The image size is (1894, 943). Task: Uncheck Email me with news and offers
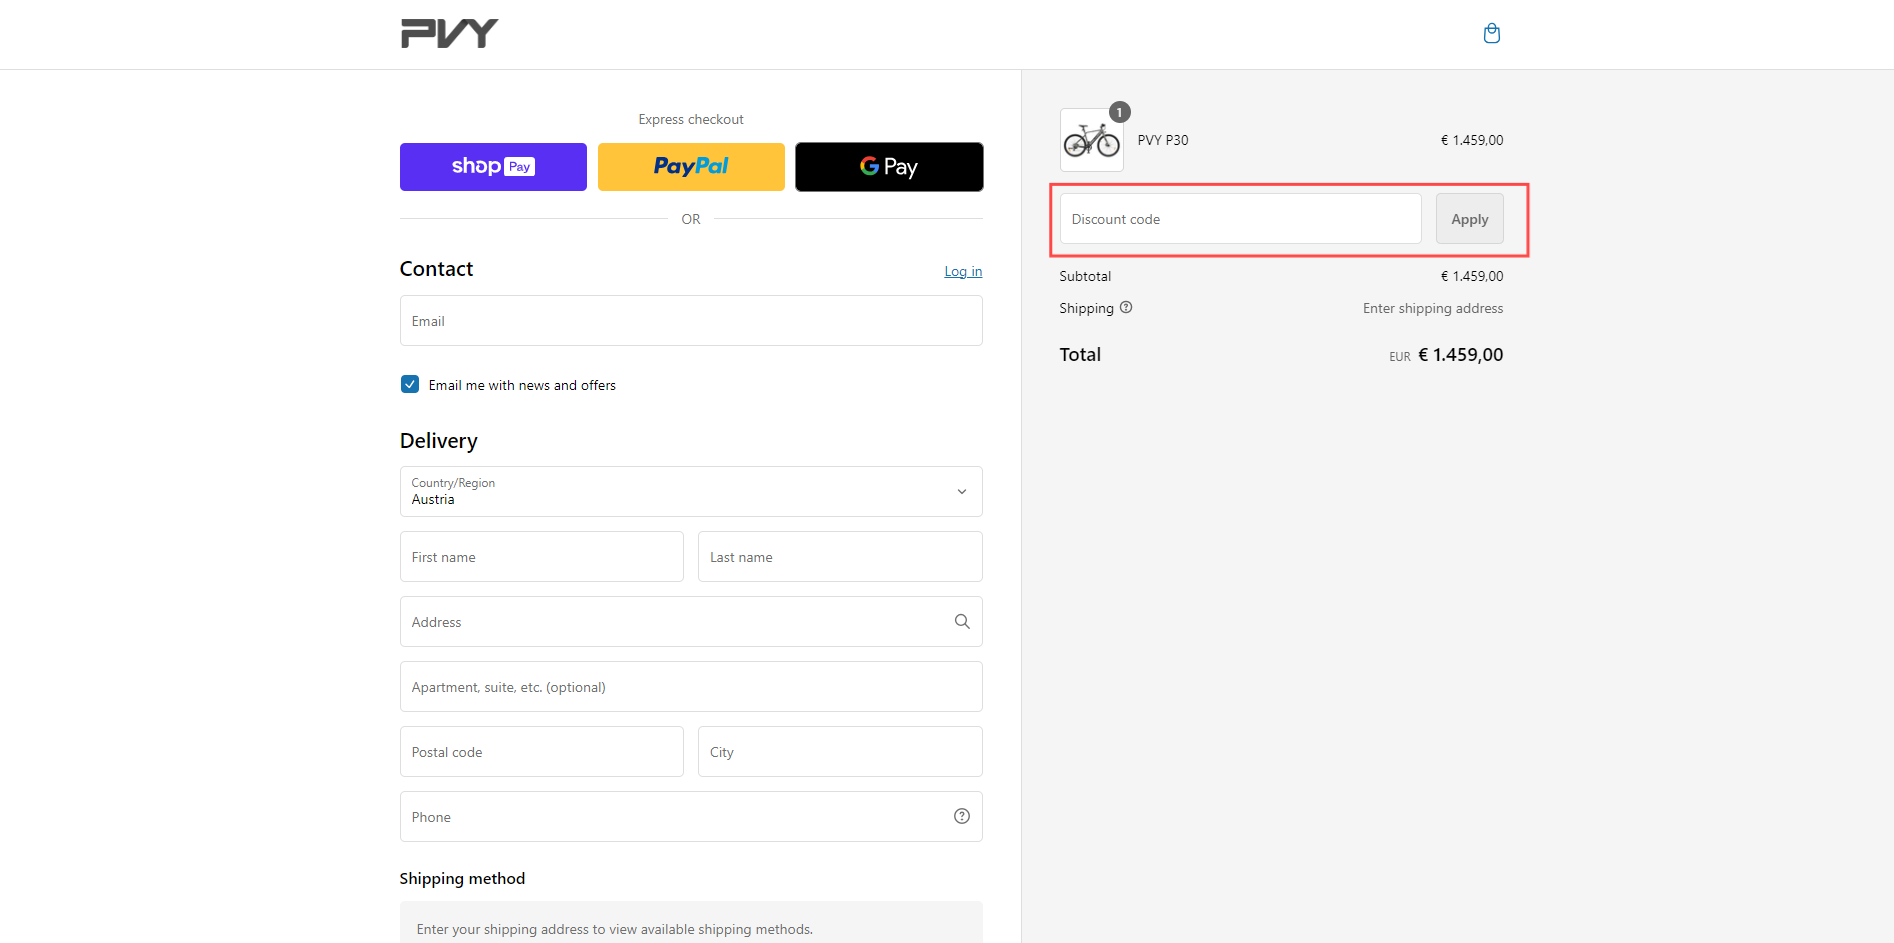410,384
